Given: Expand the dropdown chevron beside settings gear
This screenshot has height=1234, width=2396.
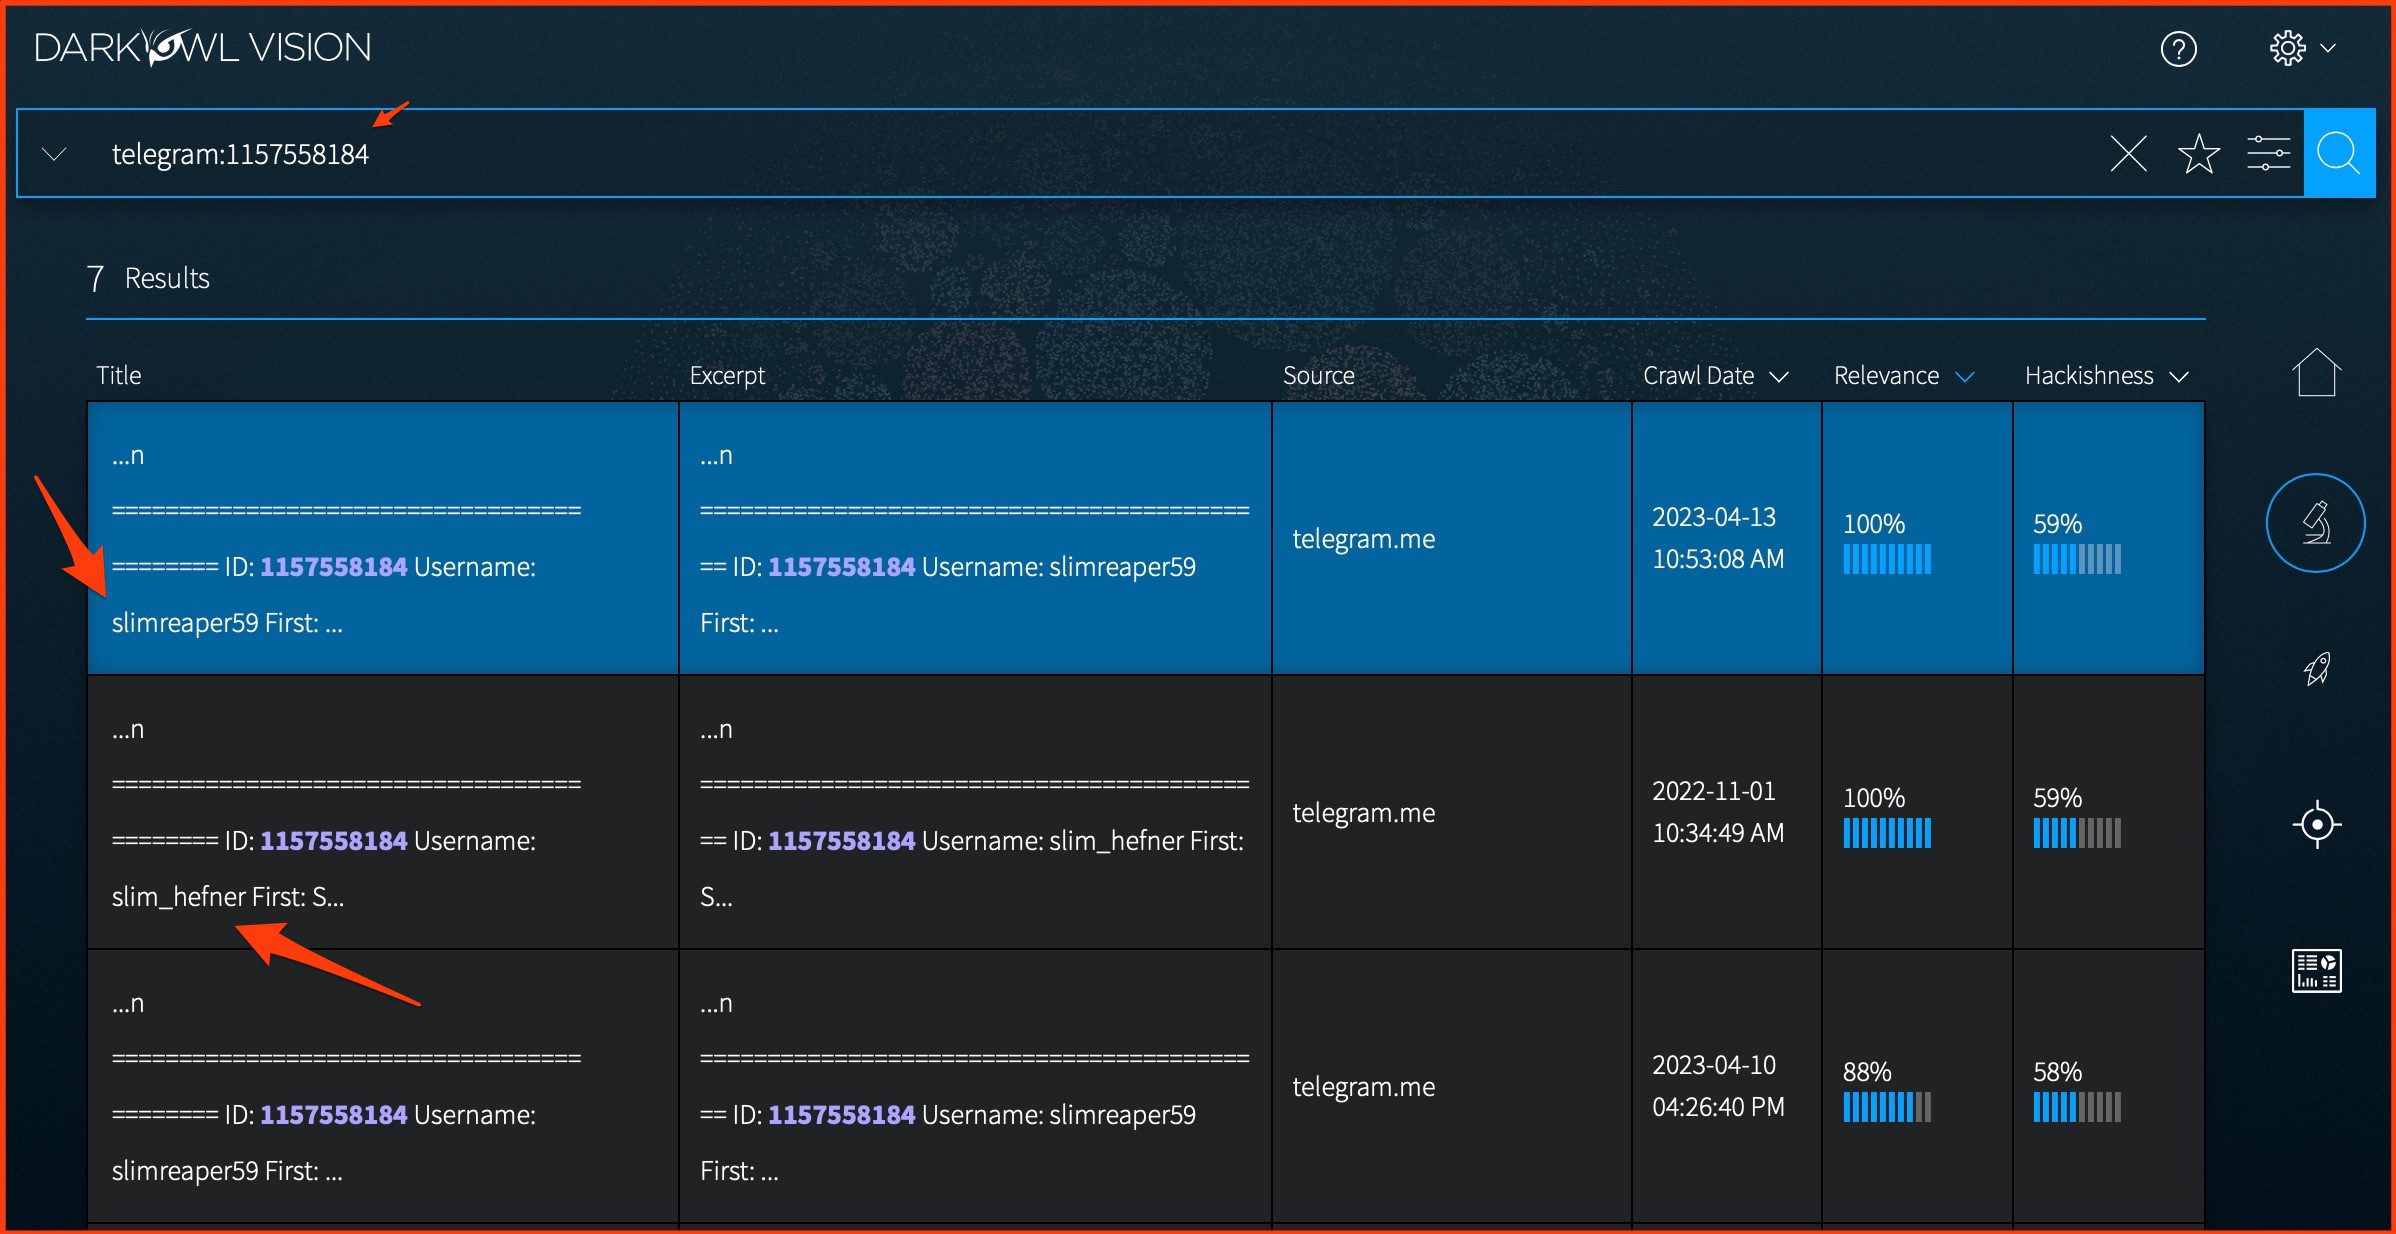Looking at the screenshot, I should pyautogui.click(x=2328, y=48).
